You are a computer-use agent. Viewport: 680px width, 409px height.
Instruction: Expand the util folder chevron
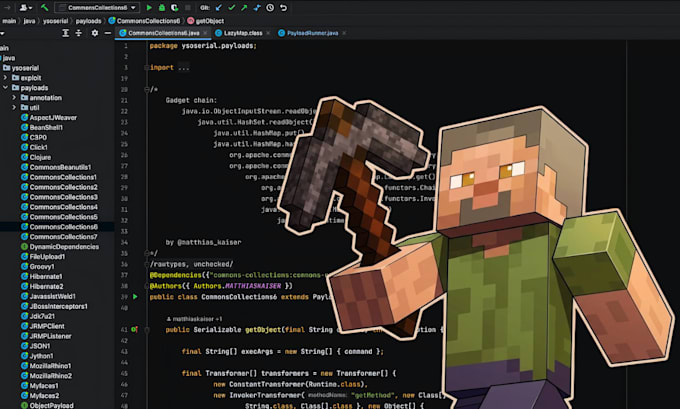click(x=14, y=108)
